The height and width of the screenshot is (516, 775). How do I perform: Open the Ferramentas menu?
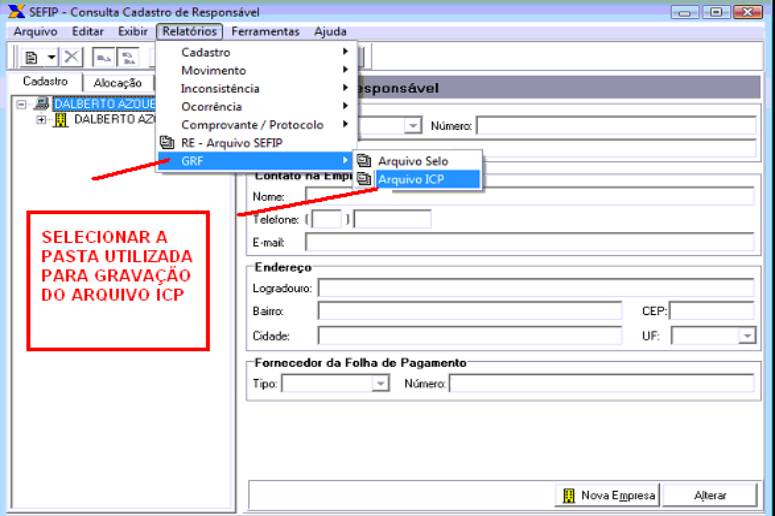[265, 31]
